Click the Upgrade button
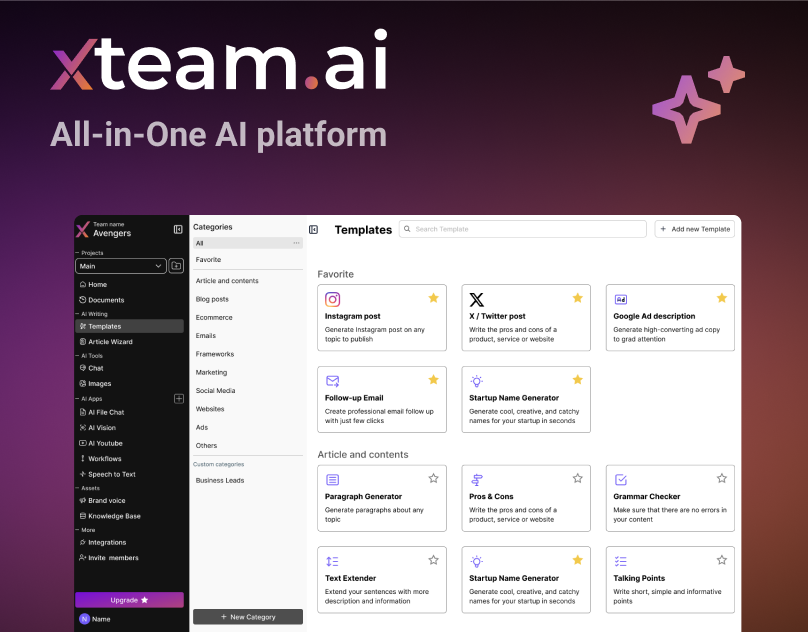Screen dimensions: 808x632 click(129, 600)
